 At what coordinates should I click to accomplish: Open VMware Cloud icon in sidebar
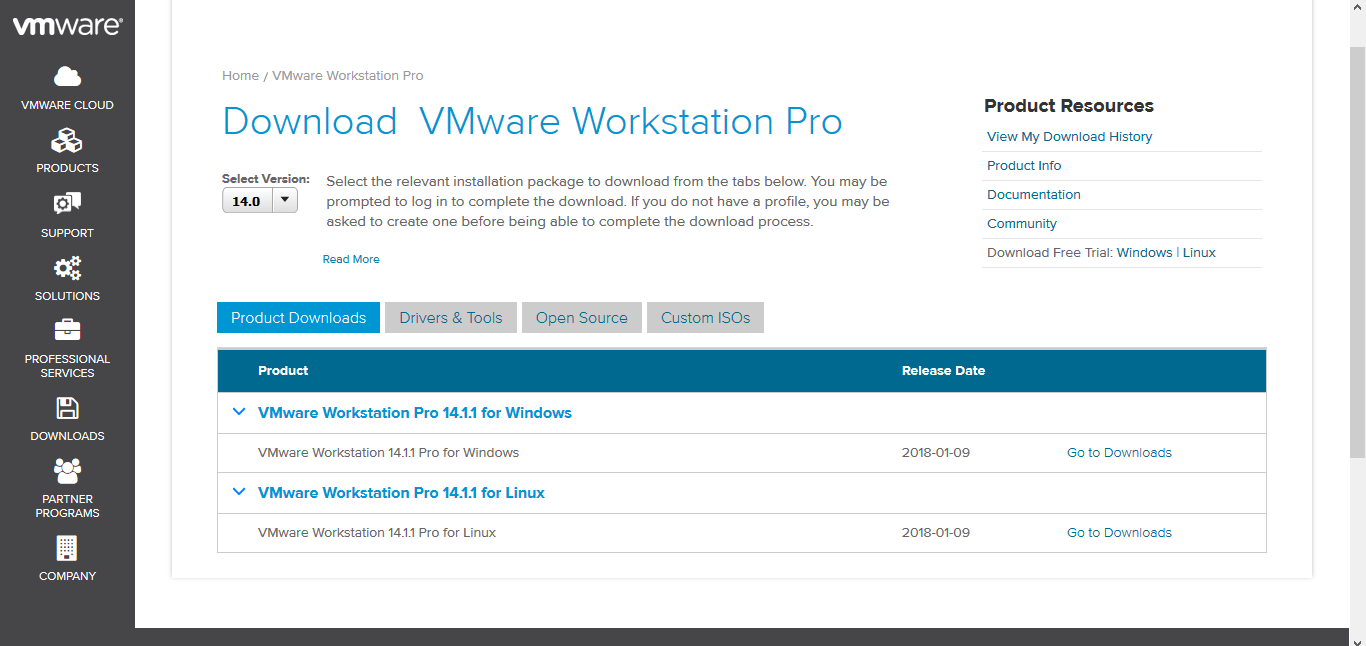[x=67, y=76]
